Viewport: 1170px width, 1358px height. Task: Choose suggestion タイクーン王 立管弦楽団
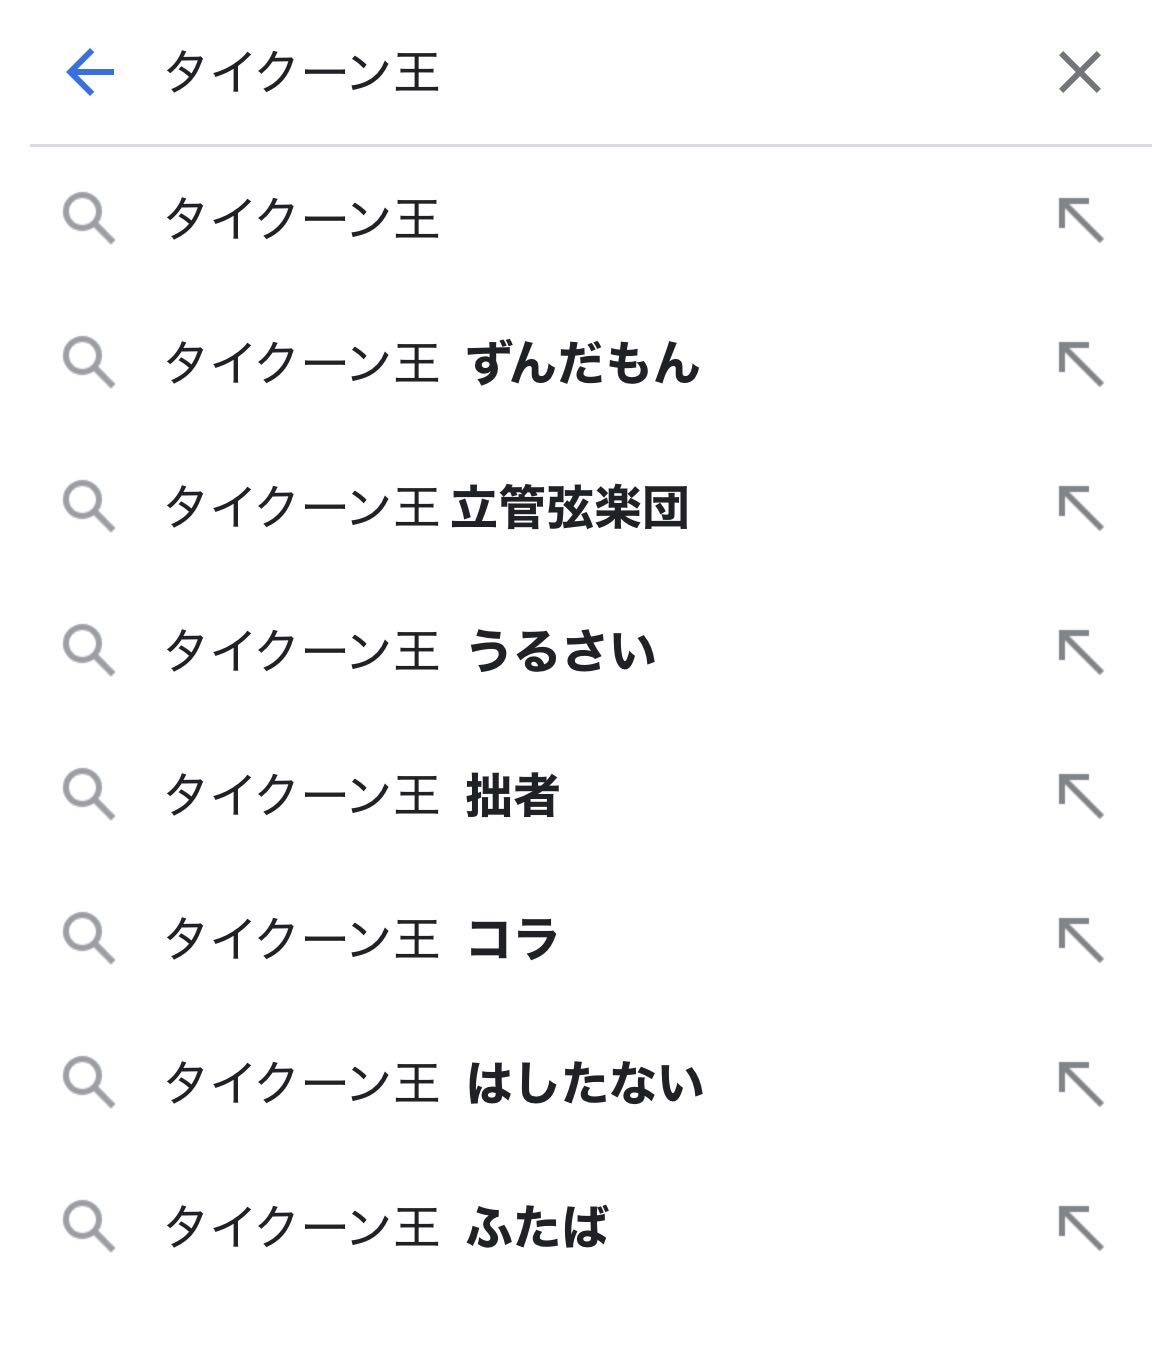point(585,507)
